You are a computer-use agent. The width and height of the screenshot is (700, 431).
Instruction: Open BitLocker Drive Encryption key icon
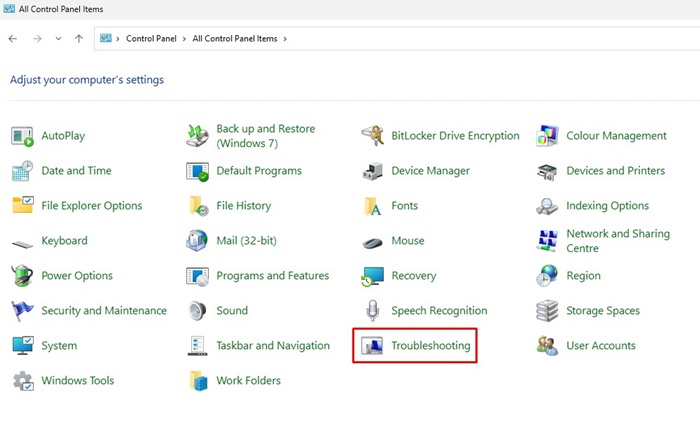372,136
